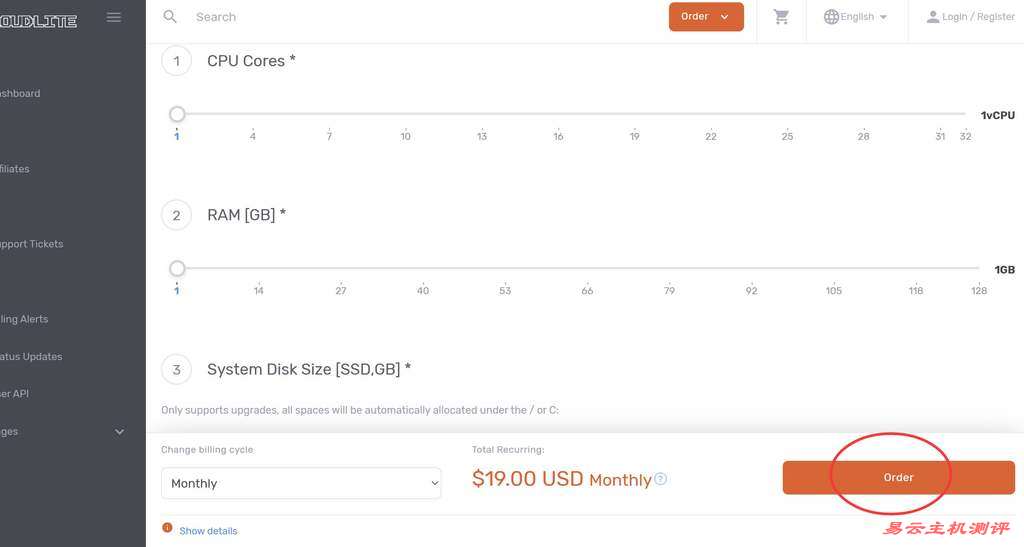Image resolution: width=1024 pixels, height=547 pixels.
Task: Open the shopping cart icon
Action: click(x=781, y=17)
